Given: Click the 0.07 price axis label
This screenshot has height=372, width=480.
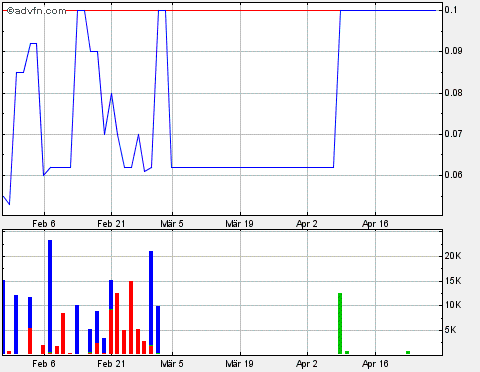Looking at the screenshot, I should [x=454, y=134].
